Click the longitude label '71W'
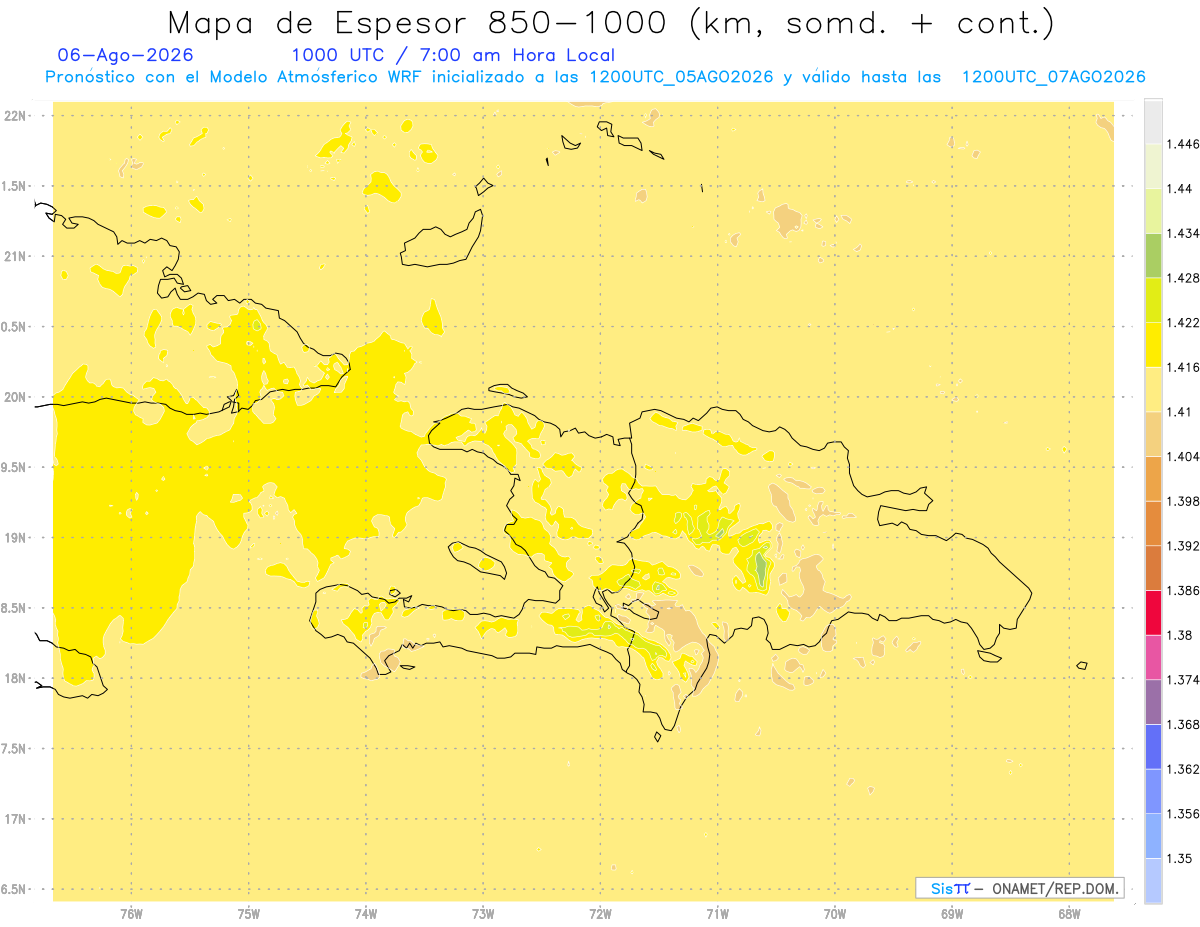This screenshot has height=927, width=1200. [x=717, y=913]
